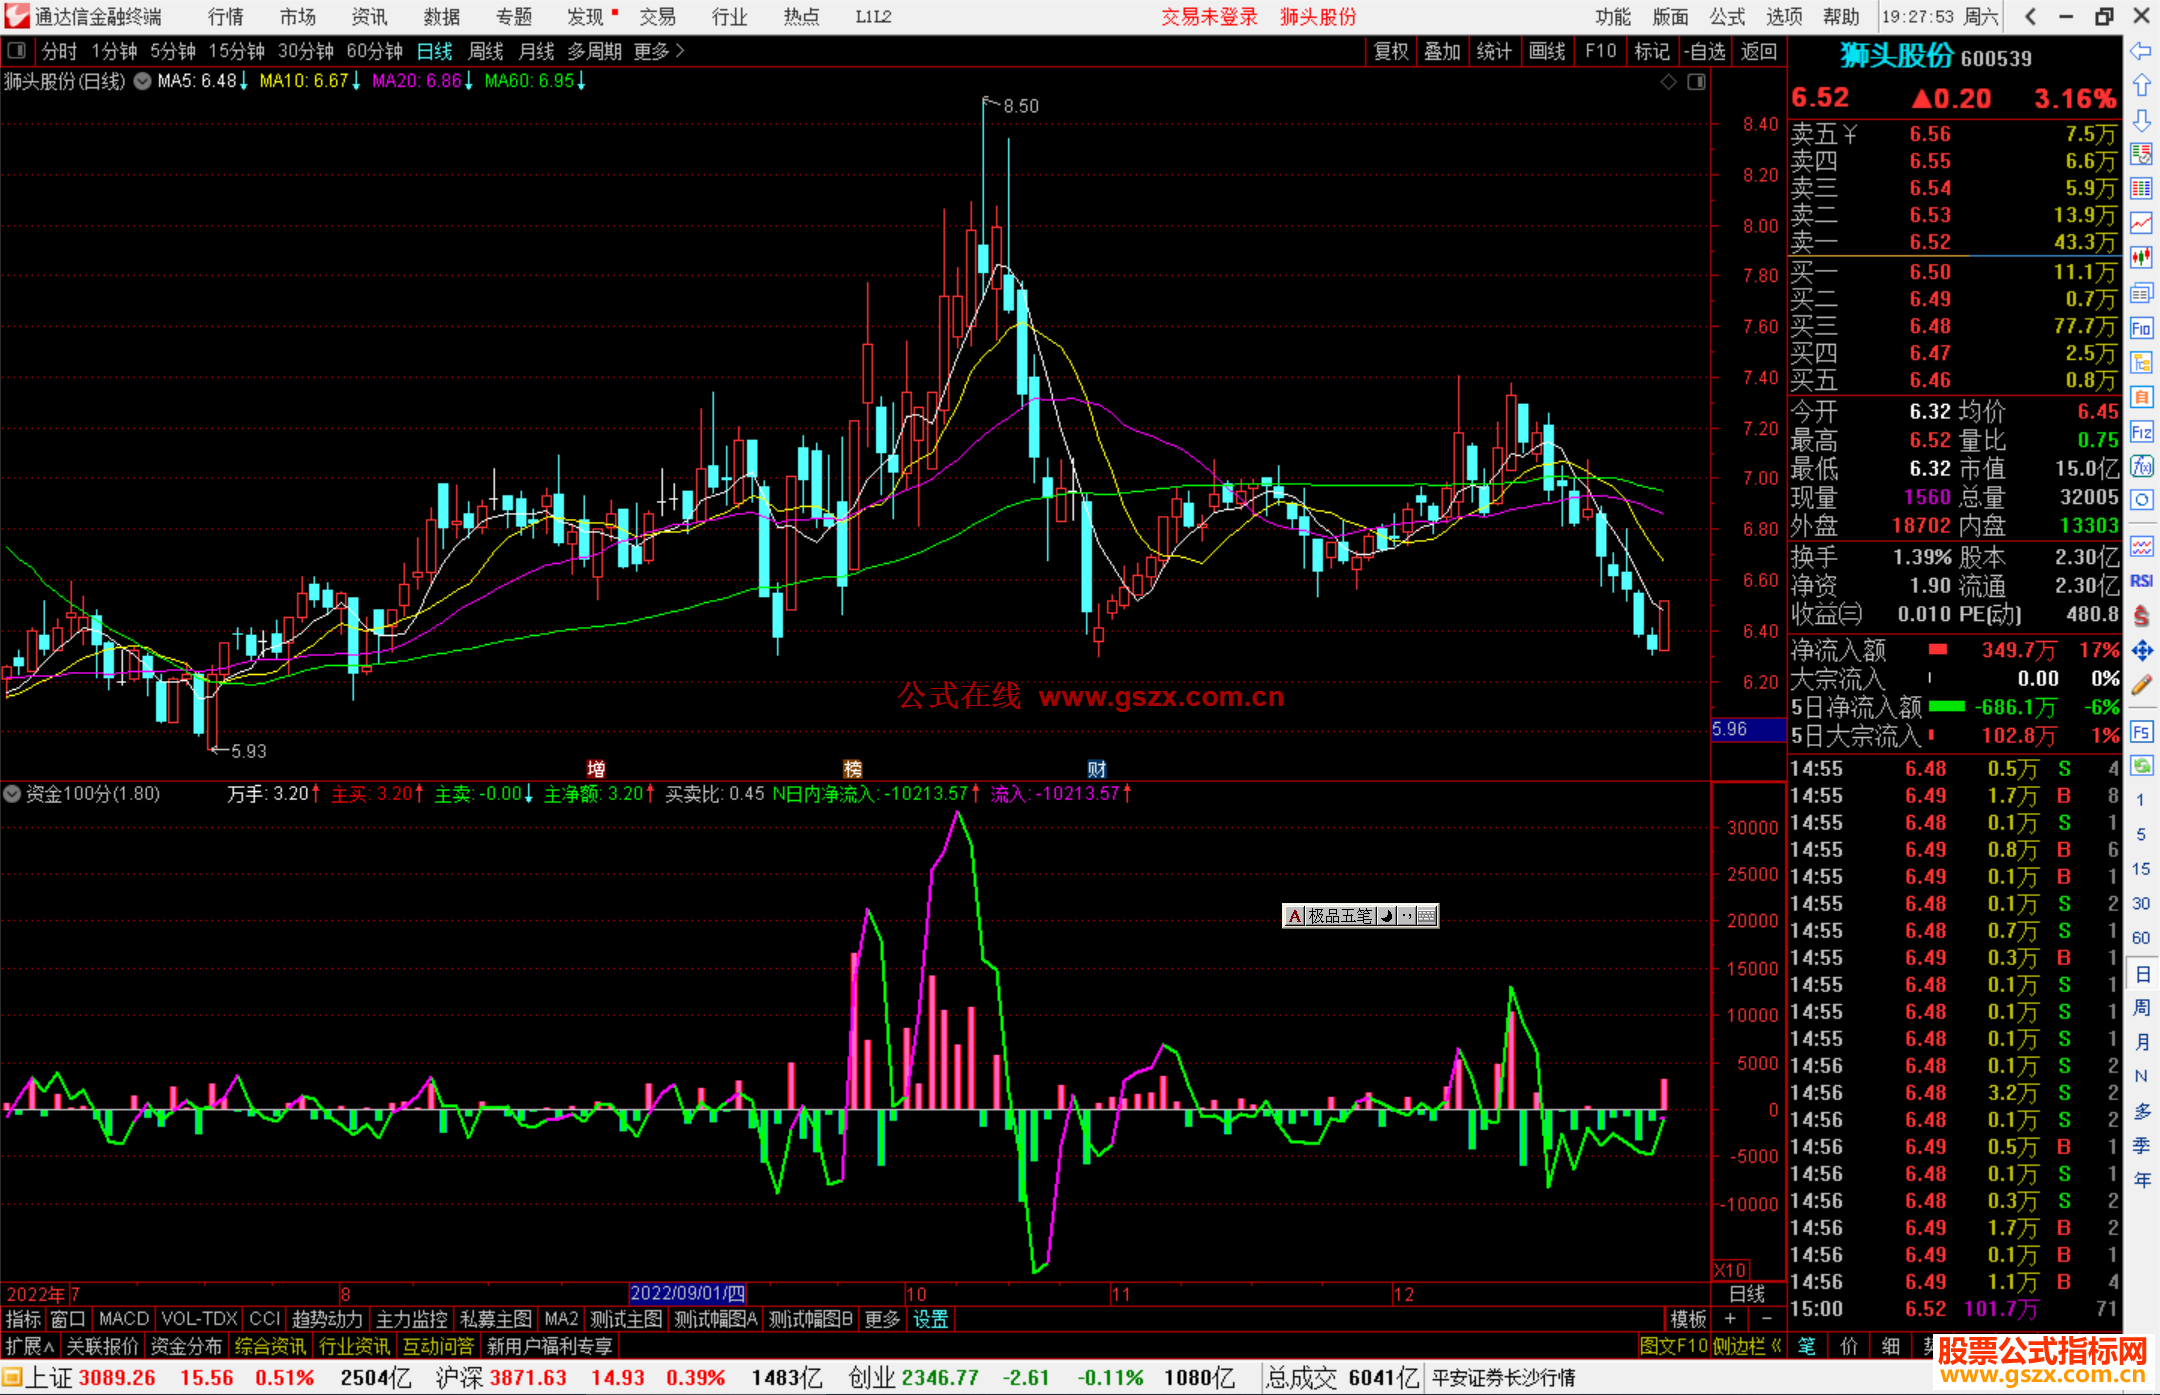Screen dimensions: 2160x1395
Task: Click the green refresh icon in sidebar
Action: point(2141,766)
